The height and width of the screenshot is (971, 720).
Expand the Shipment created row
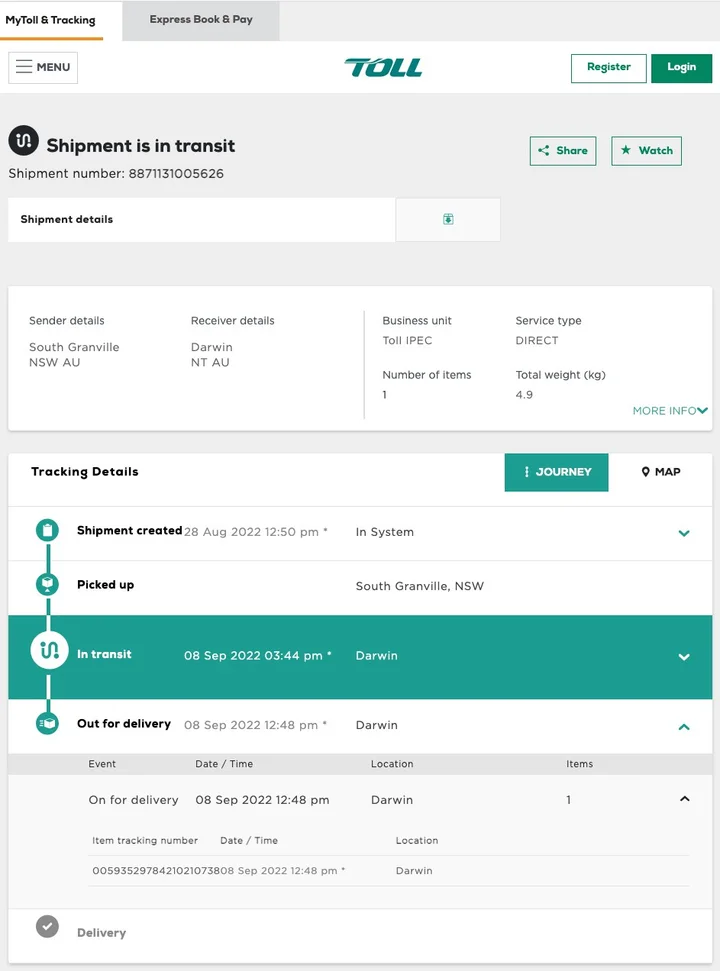tap(684, 533)
